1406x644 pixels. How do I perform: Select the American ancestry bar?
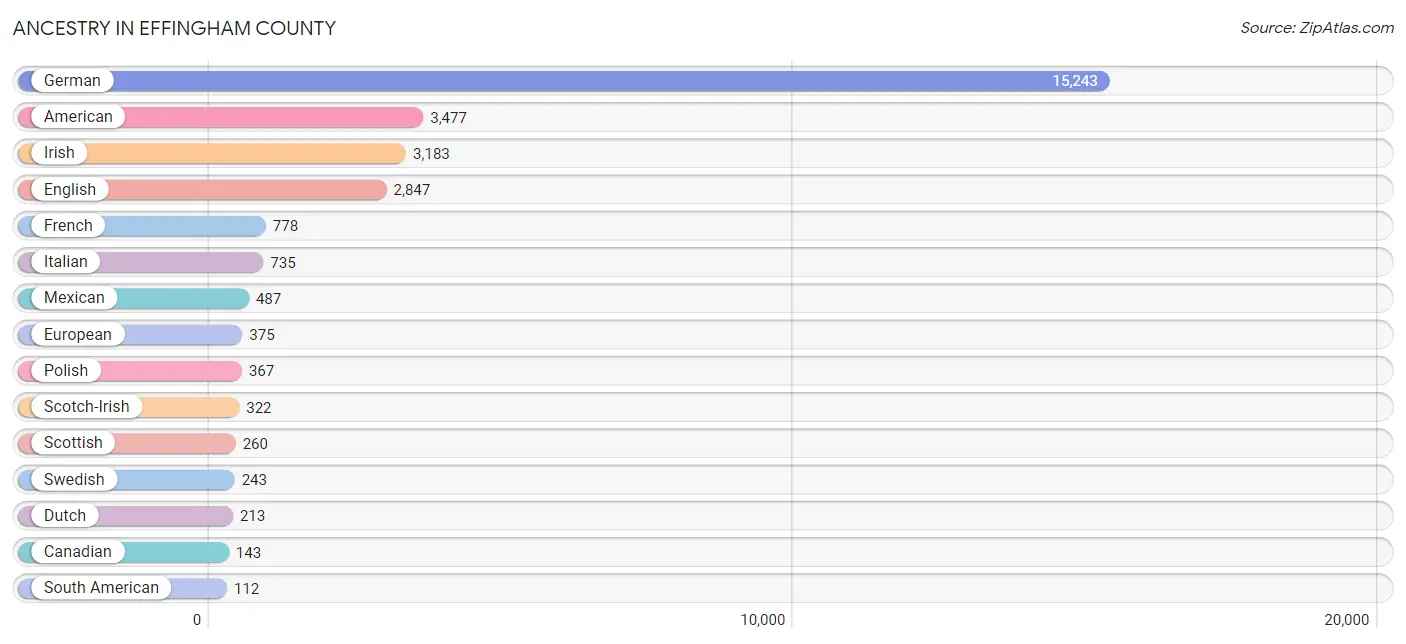(221, 117)
